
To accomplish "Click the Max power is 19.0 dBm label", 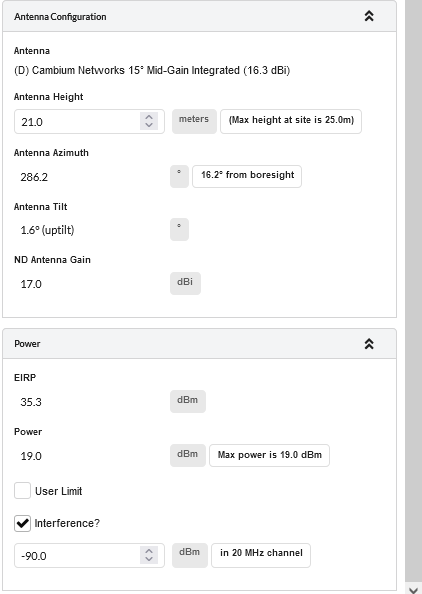I will click(269, 455).
